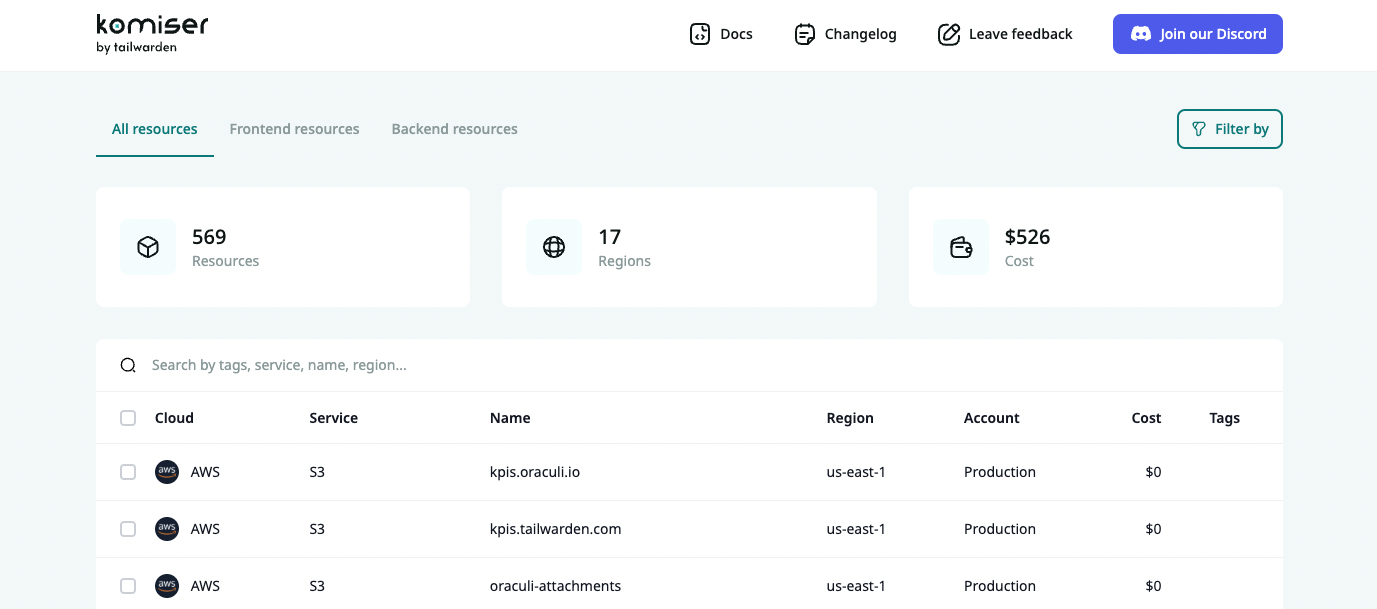Switch to Frontend resources tab
Screen dimensions: 1377x609
294,129
